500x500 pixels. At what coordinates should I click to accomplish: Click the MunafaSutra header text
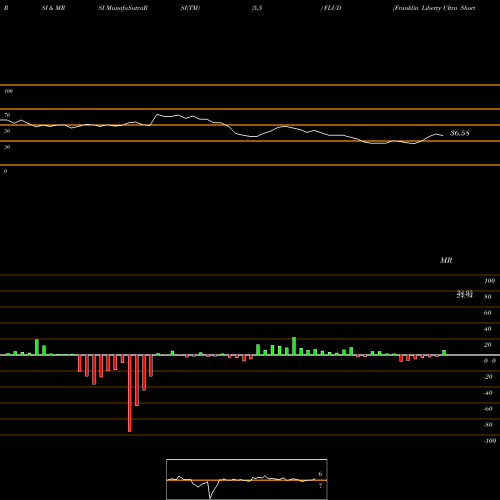click(126, 8)
